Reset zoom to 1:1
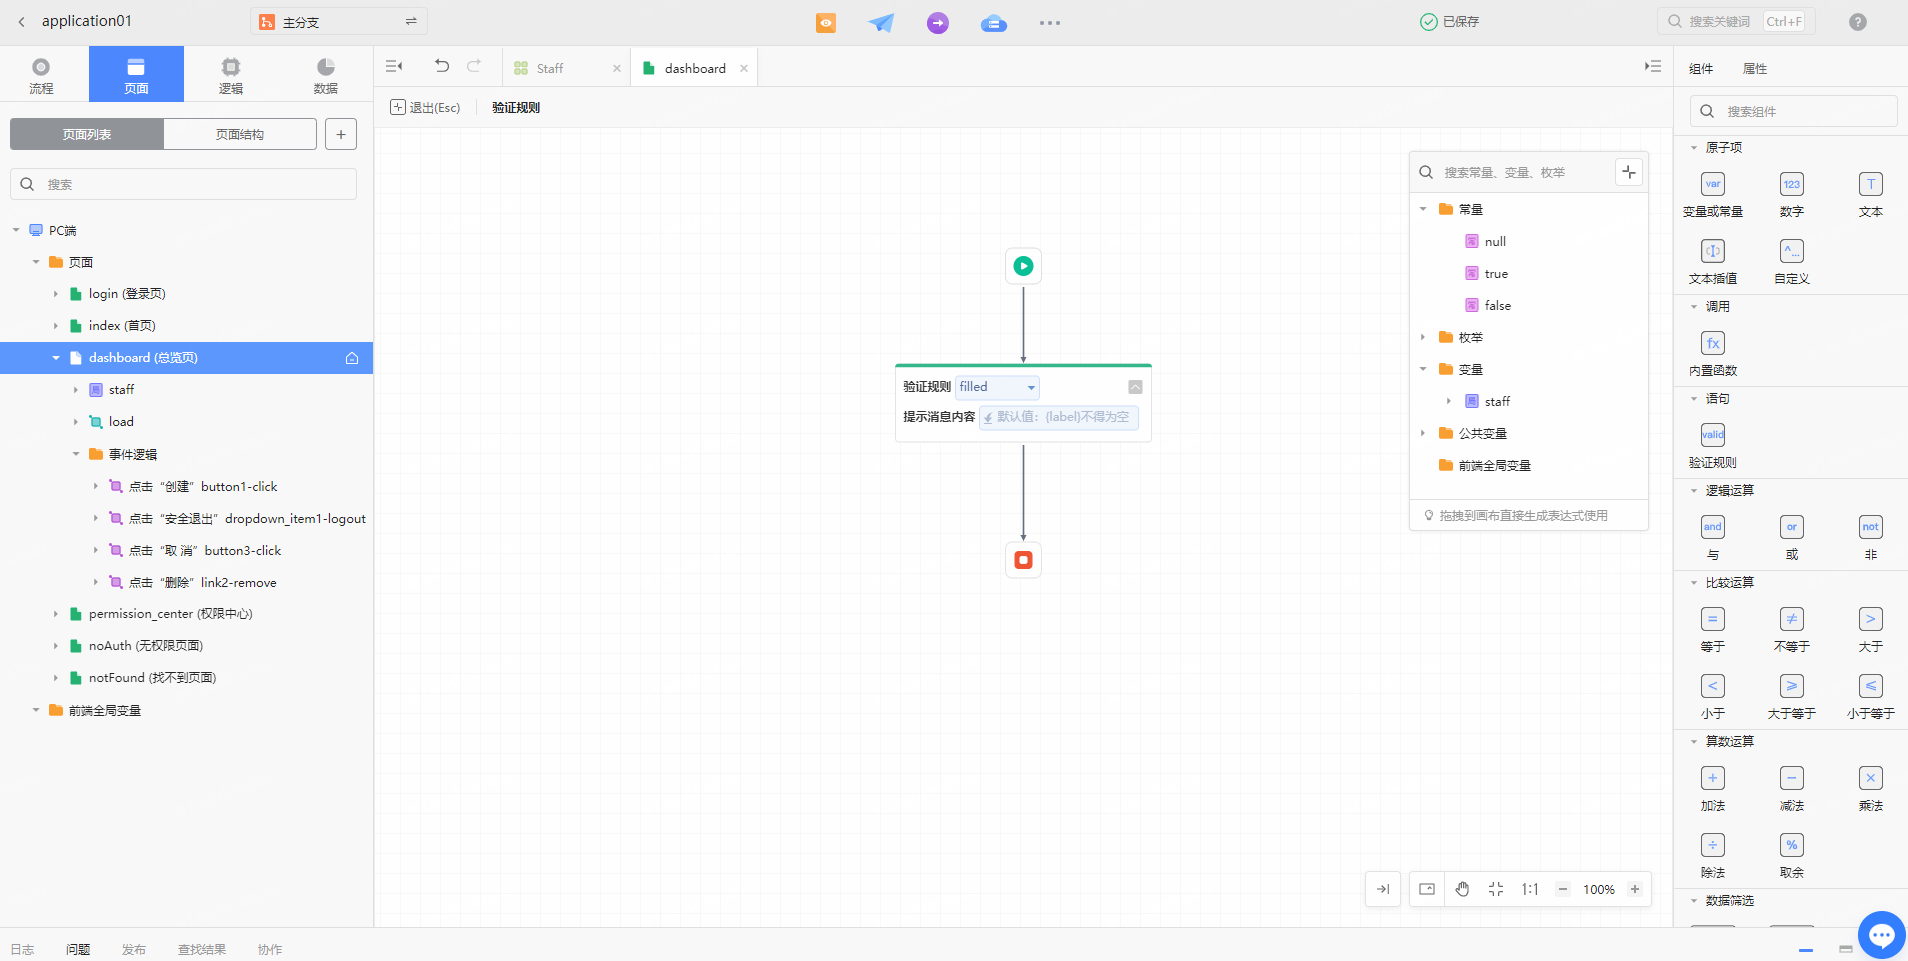Screen dimensions: 1908x961 point(1530,889)
